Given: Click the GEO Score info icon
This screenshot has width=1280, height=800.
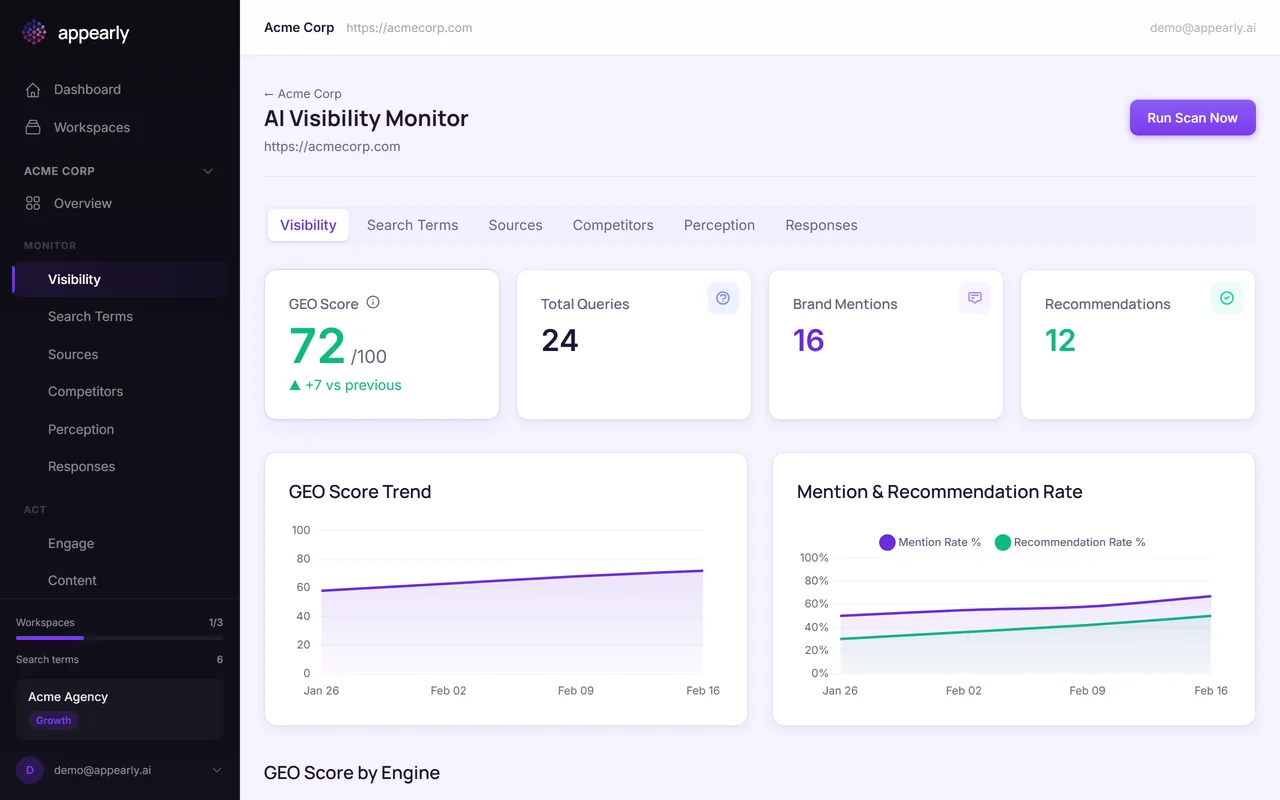Looking at the screenshot, I should (373, 303).
